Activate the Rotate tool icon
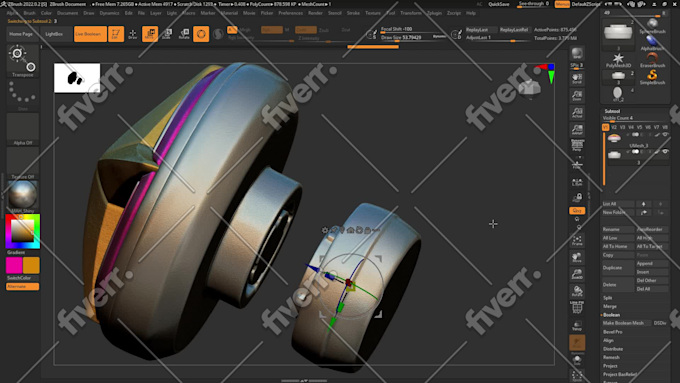This screenshot has height=383, width=680. (184, 34)
